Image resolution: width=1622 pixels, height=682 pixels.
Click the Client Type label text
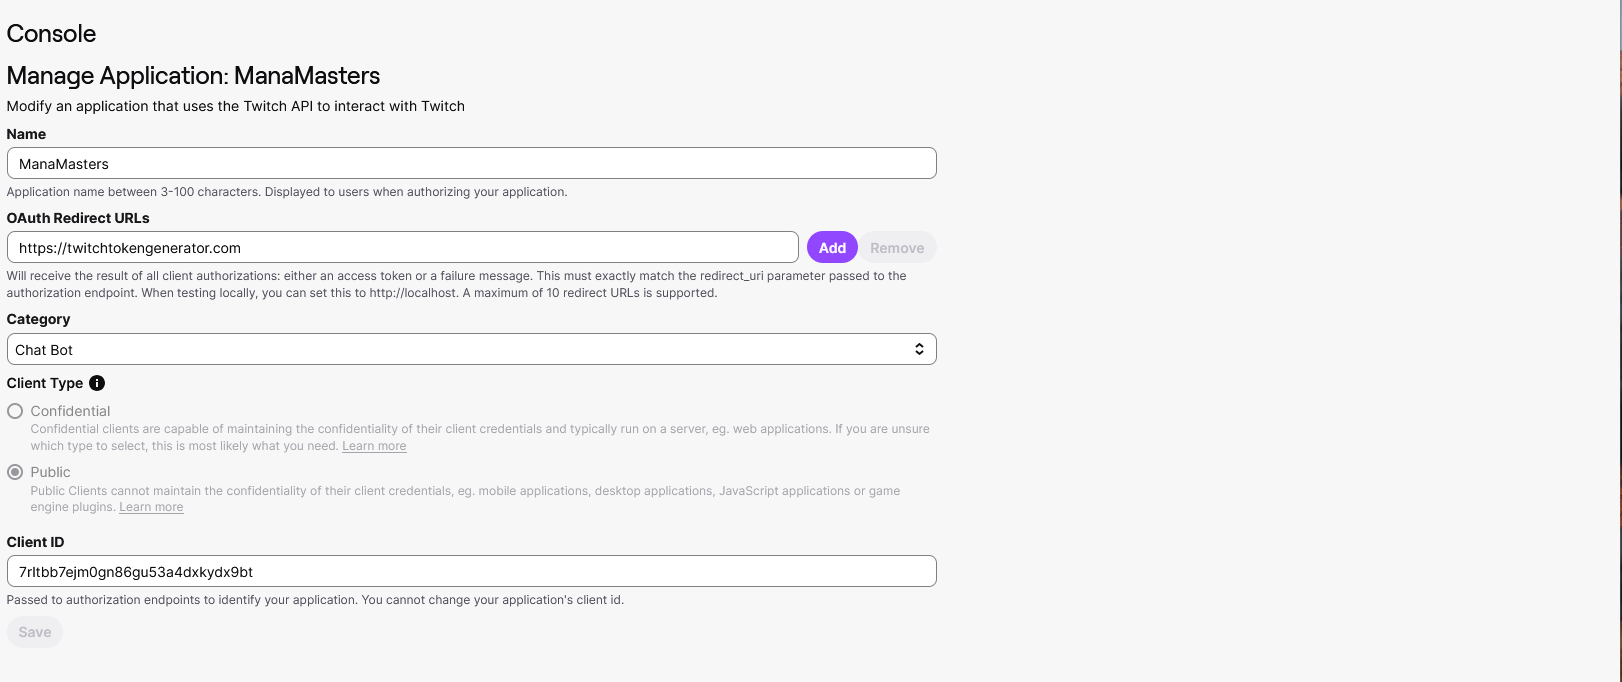pos(45,383)
